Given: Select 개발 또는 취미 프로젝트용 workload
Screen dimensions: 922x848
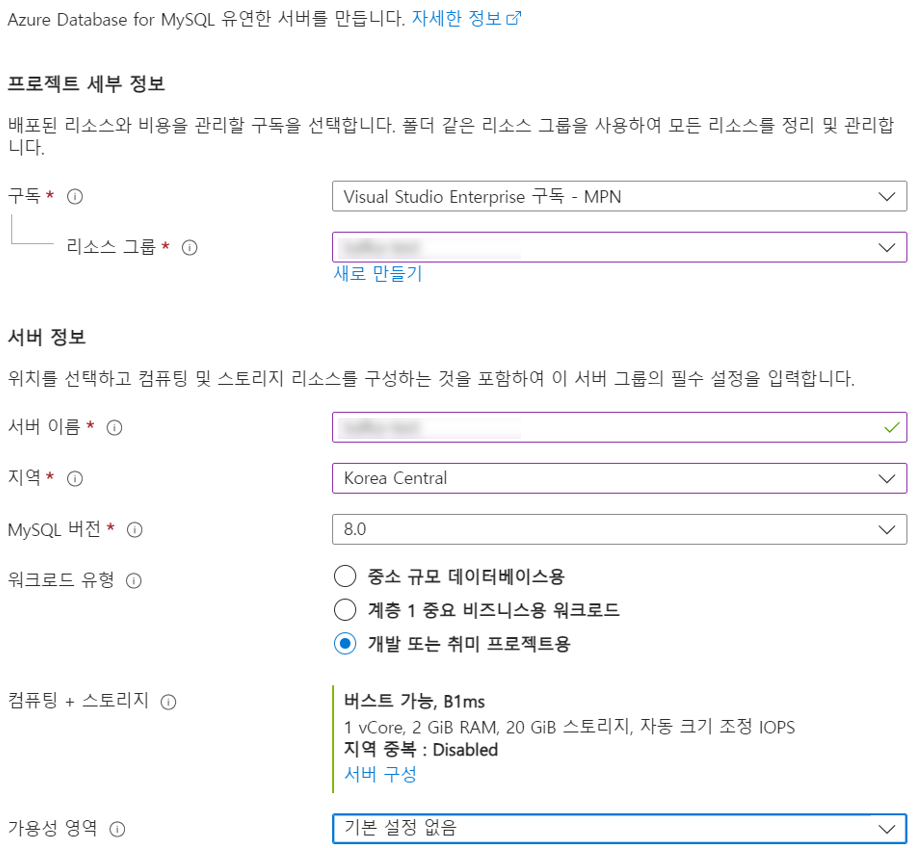Looking at the screenshot, I should [x=345, y=643].
